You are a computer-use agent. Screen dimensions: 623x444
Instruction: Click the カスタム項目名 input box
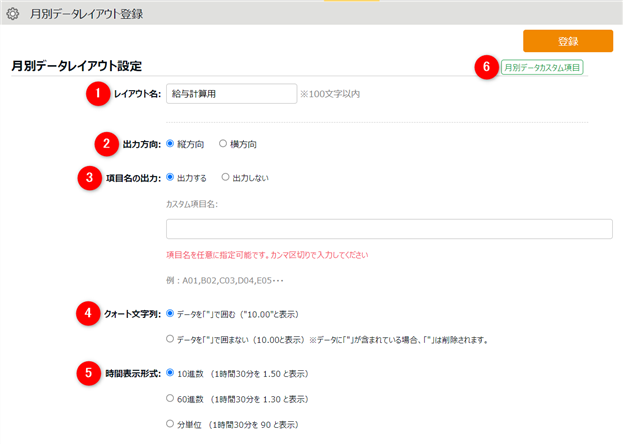(389, 229)
